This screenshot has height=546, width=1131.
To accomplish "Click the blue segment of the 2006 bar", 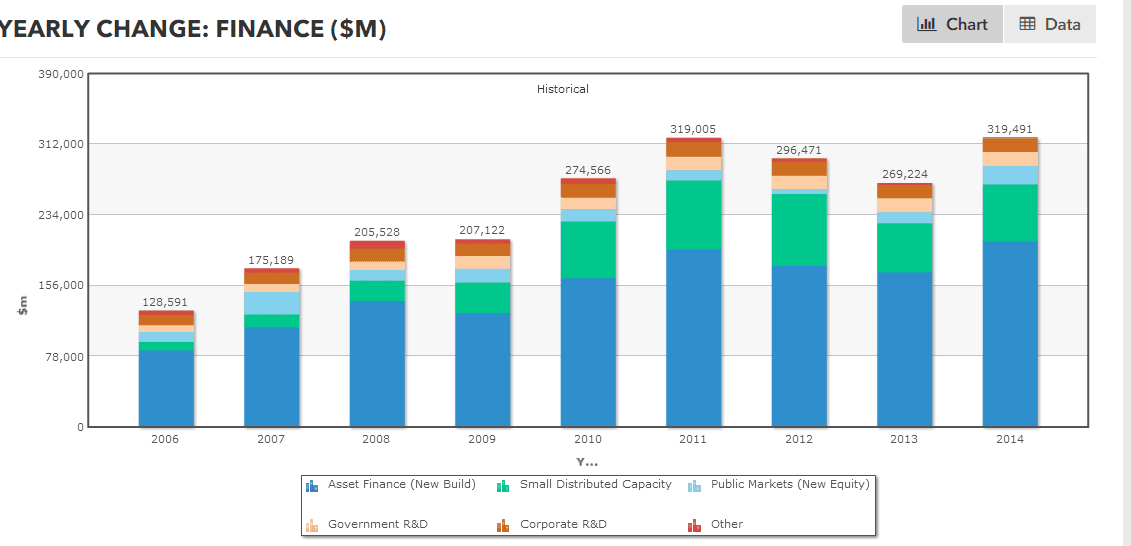I will click(x=166, y=388).
